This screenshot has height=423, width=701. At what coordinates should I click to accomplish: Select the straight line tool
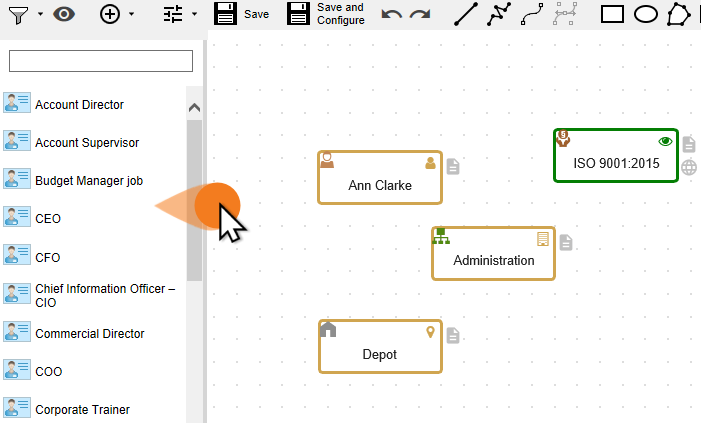coord(466,14)
